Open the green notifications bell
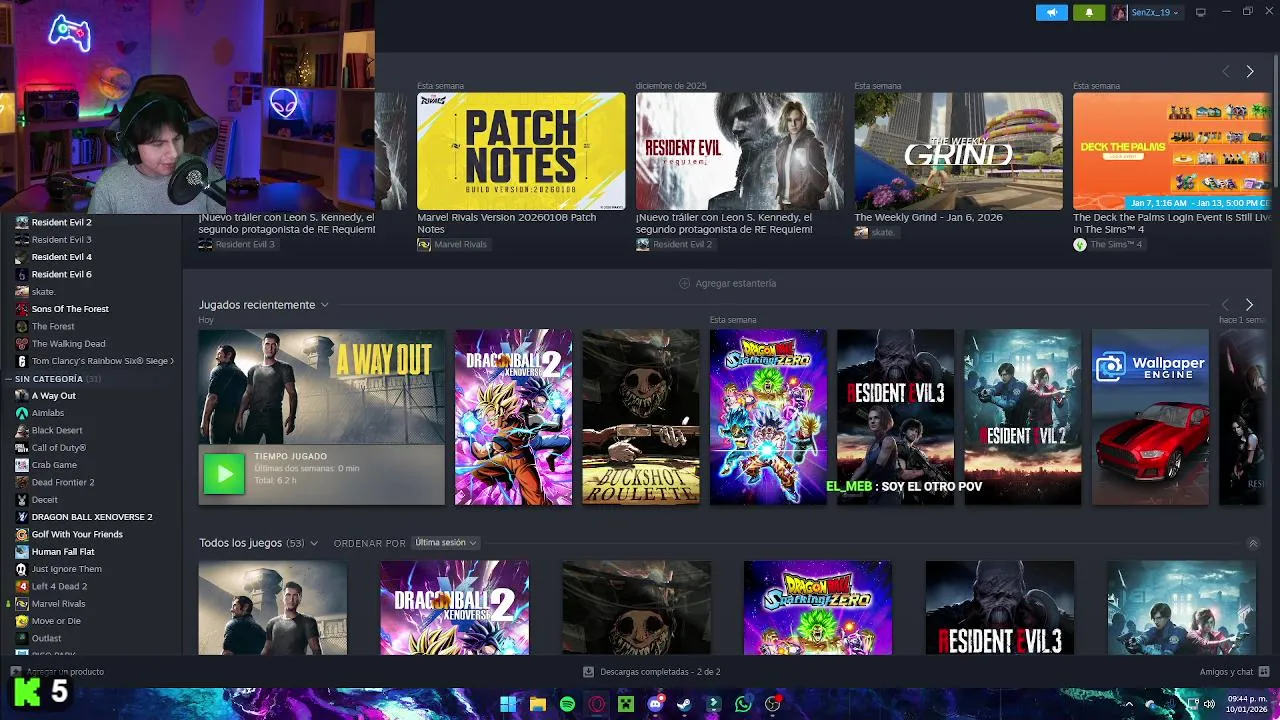 click(x=1089, y=12)
